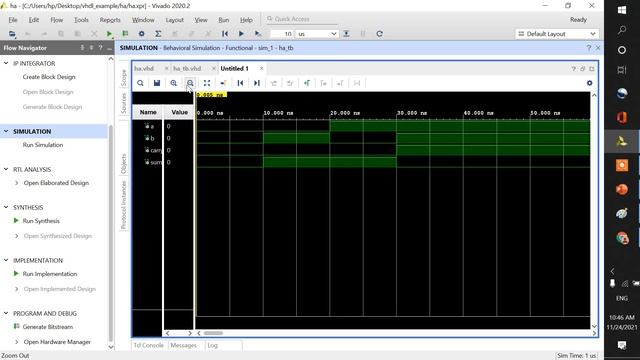
Task: Open the Default Layout dropdown
Action: [x=557, y=34]
